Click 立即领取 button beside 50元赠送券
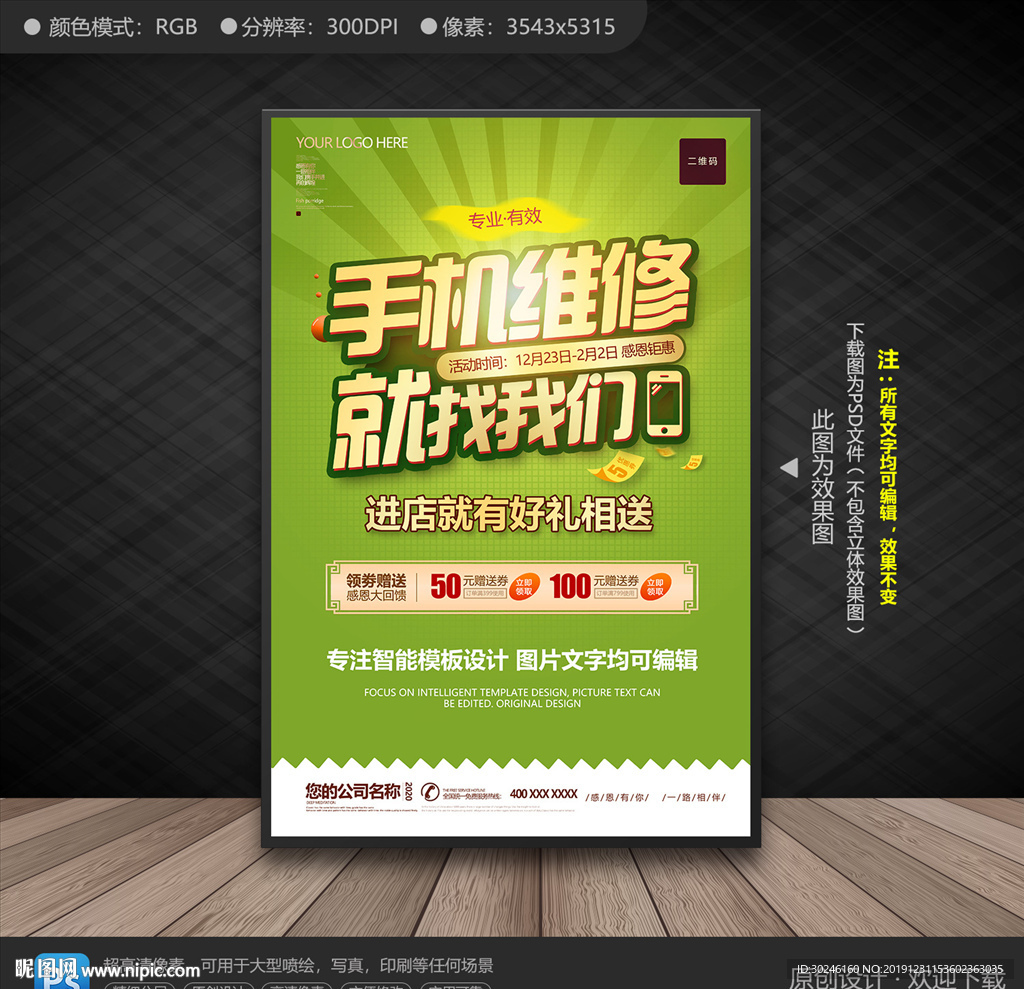The width and height of the screenshot is (1024, 989). pyautogui.click(x=524, y=586)
